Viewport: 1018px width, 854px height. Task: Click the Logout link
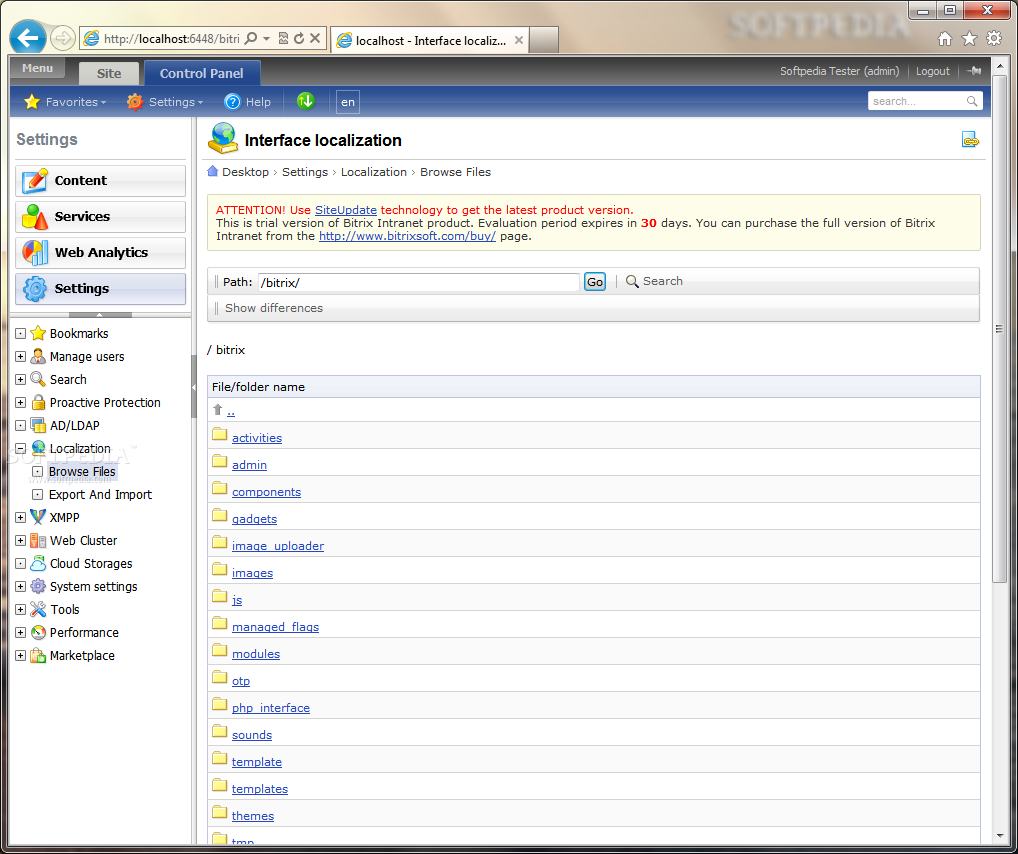932,71
